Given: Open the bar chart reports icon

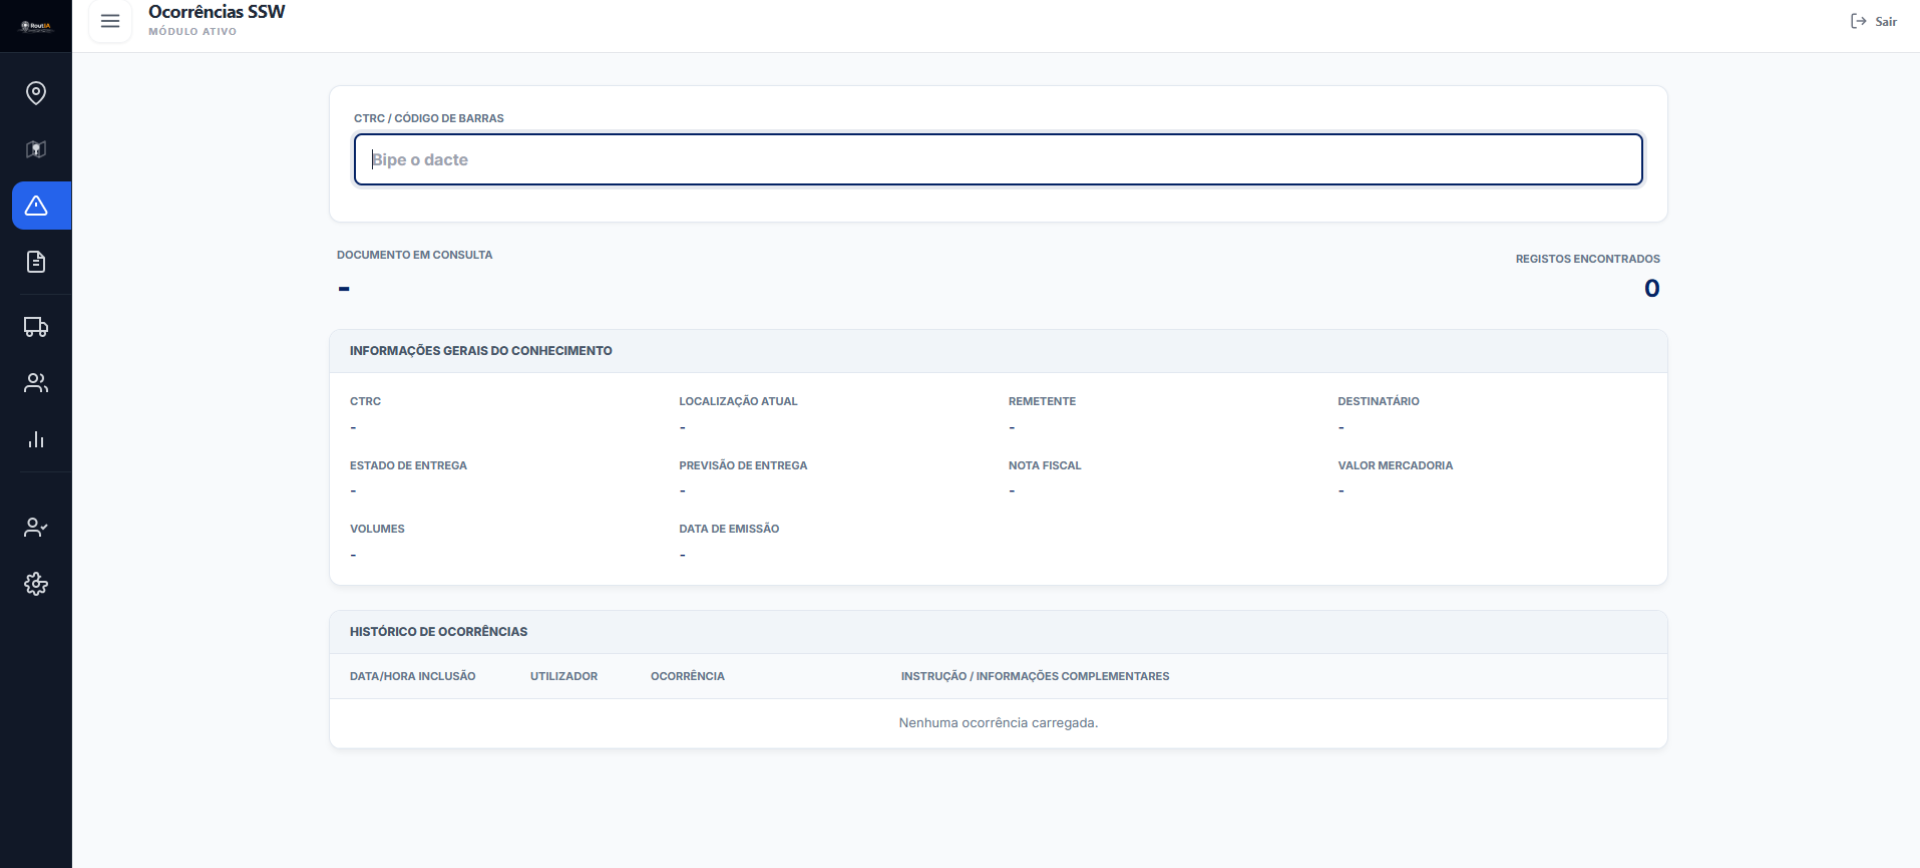Looking at the screenshot, I should coord(36,440).
